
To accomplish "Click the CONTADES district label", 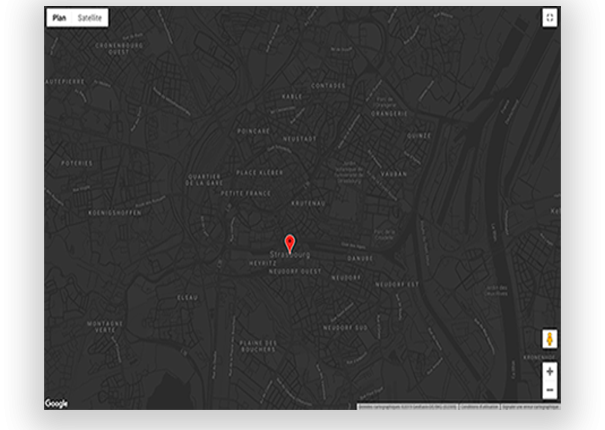I will click(x=328, y=86).
